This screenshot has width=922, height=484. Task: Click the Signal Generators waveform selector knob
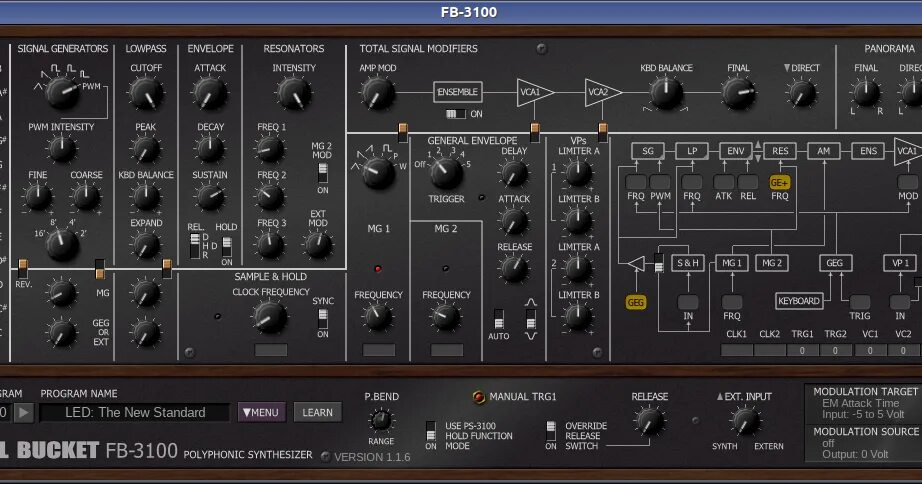[x=63, y=92]
